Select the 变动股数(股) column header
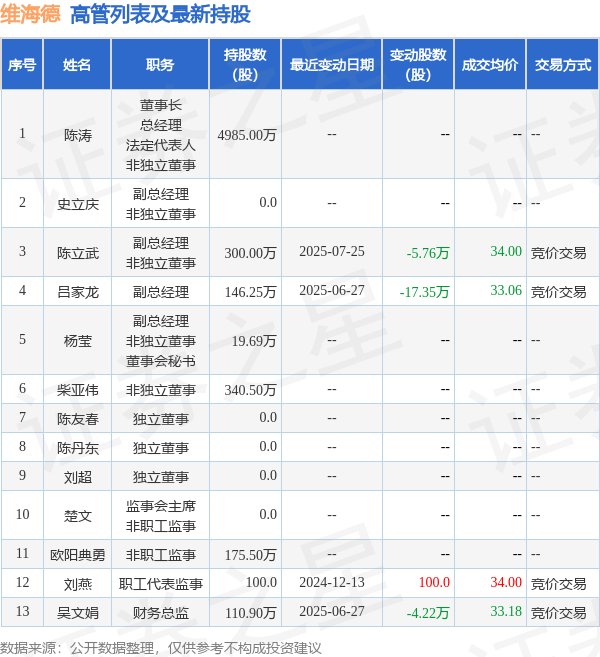This screenshot has width=600, height=657. pos(418,65)
